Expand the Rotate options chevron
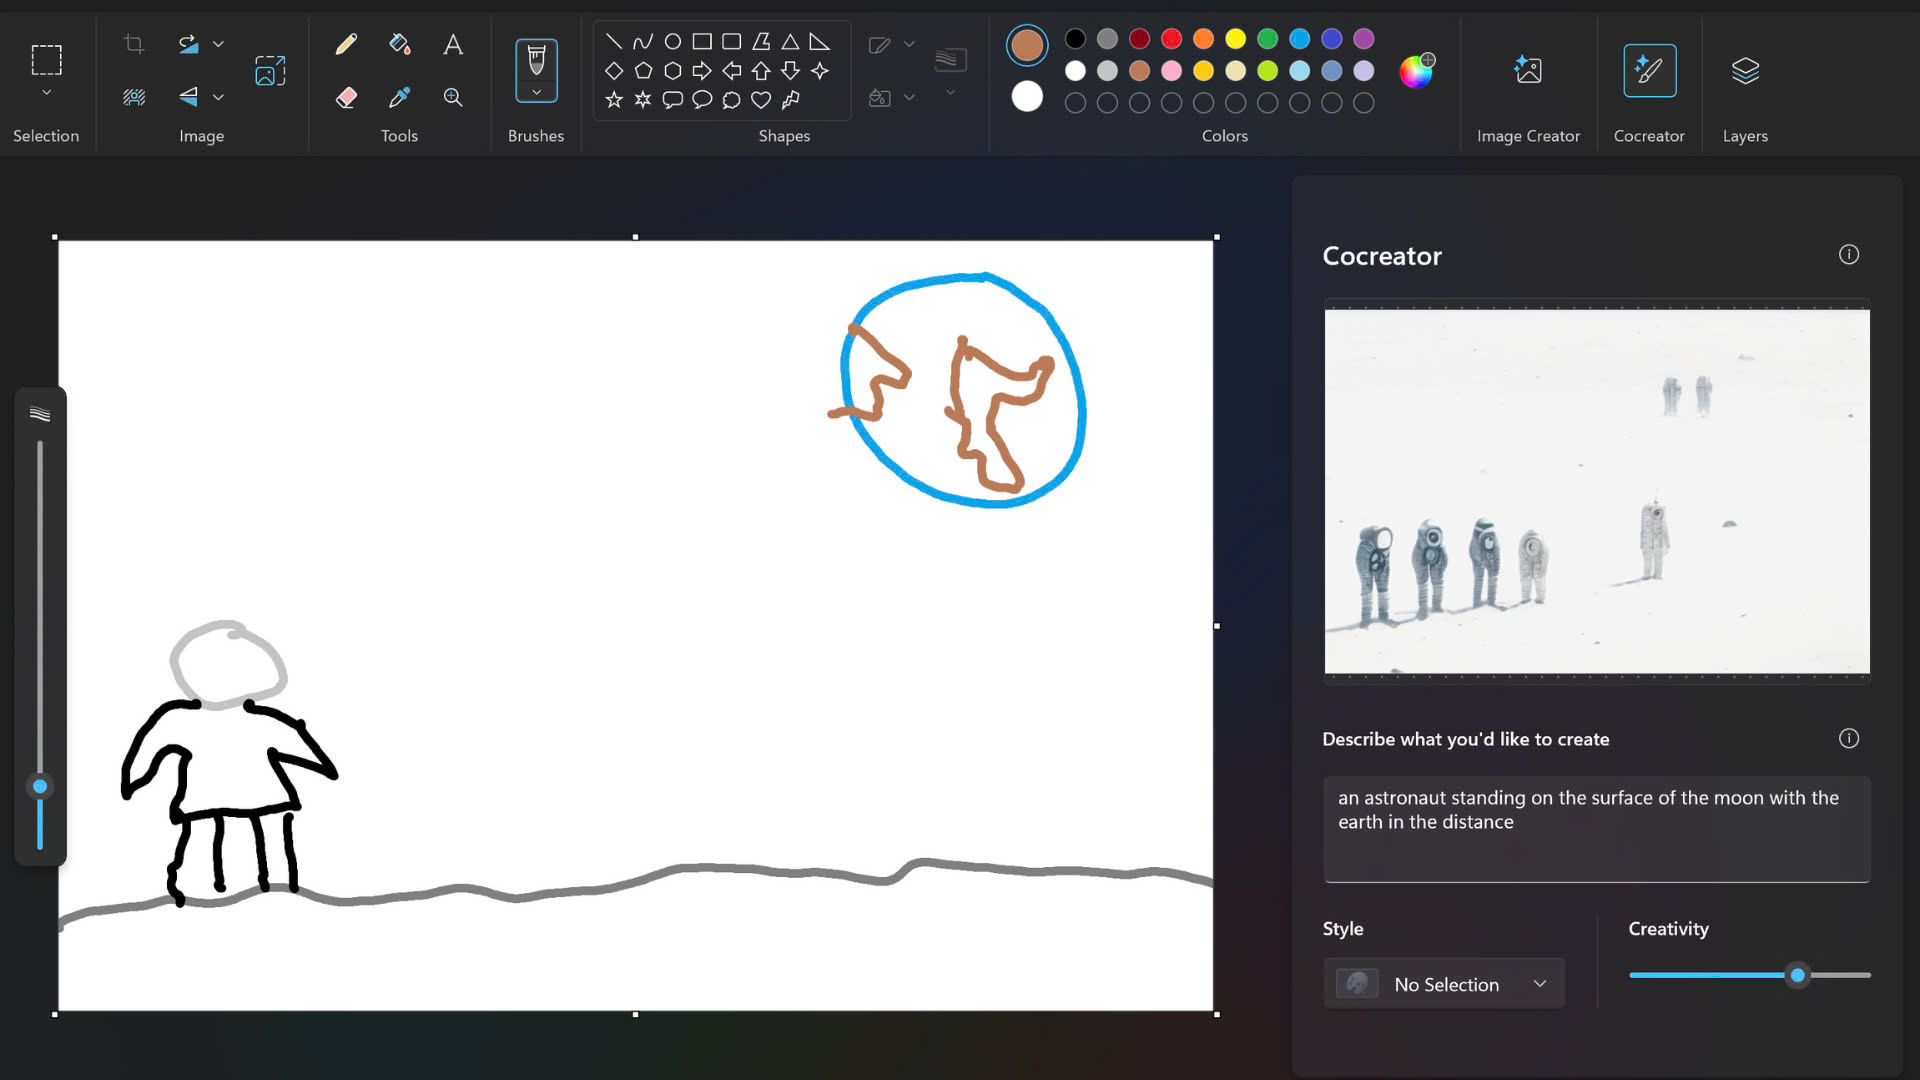Screen dimensions: 1920x1080 click(218, 44)
